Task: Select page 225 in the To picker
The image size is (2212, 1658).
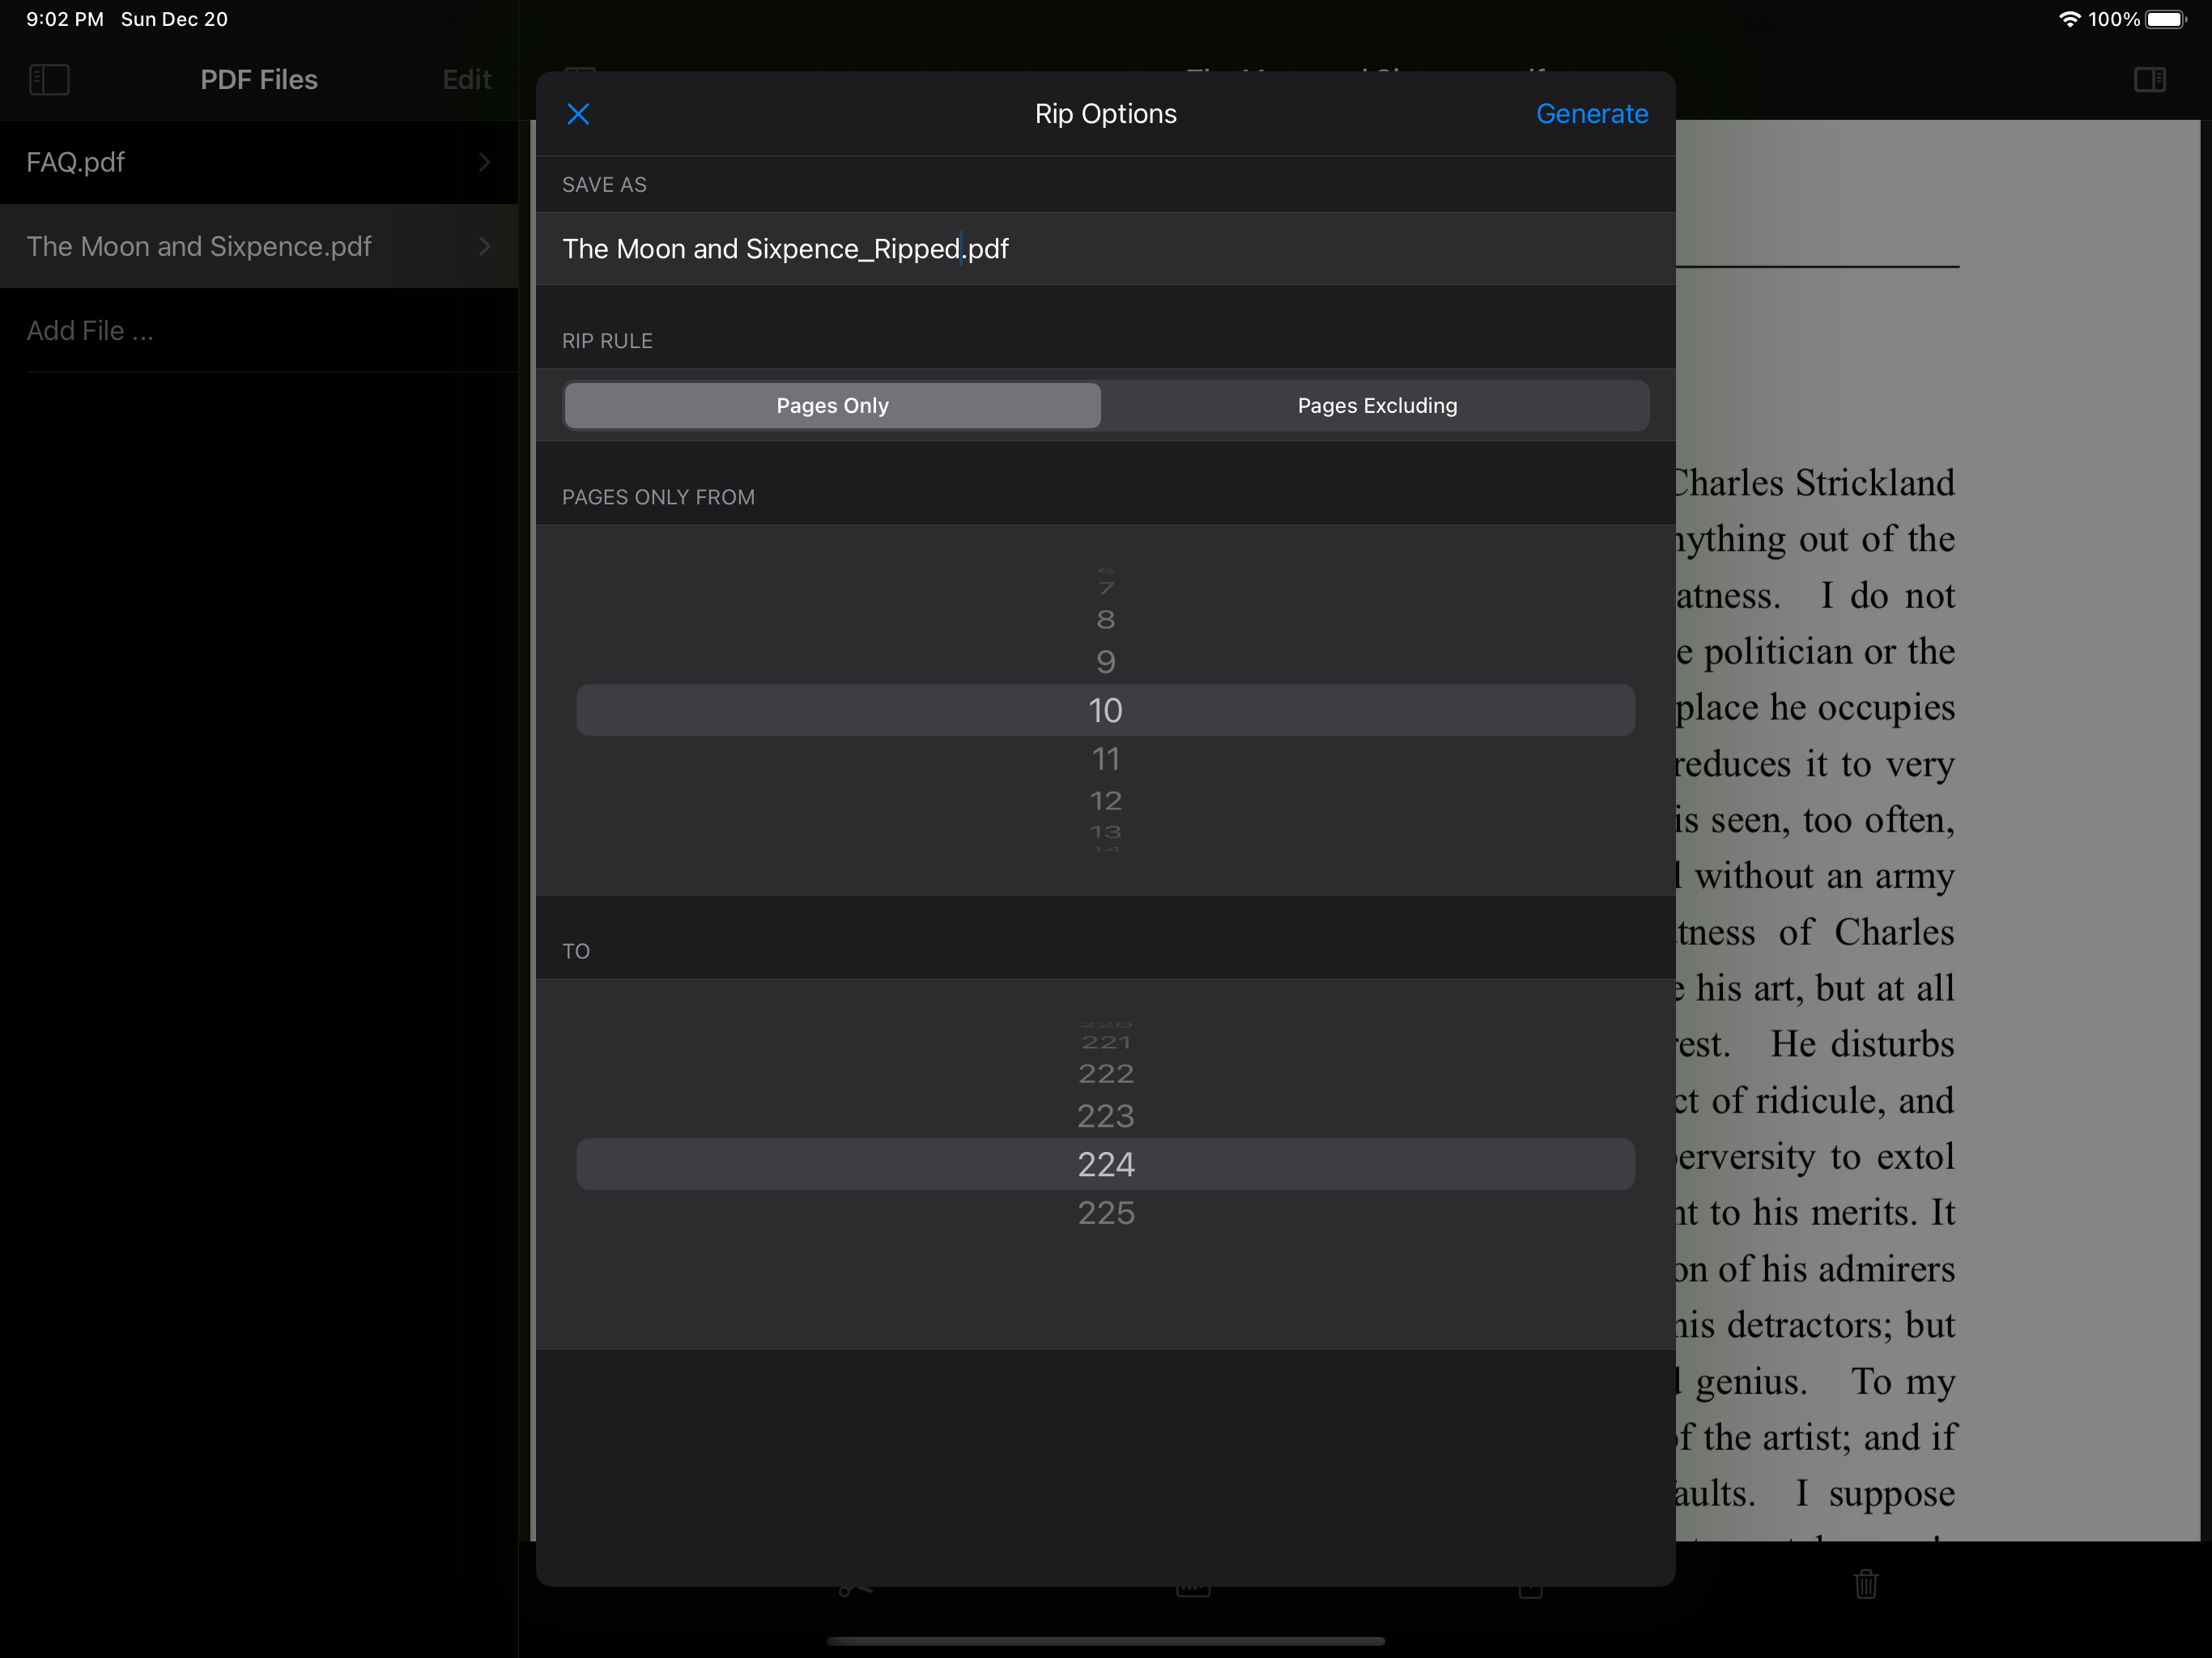Action: [x=1105, y=1213]
